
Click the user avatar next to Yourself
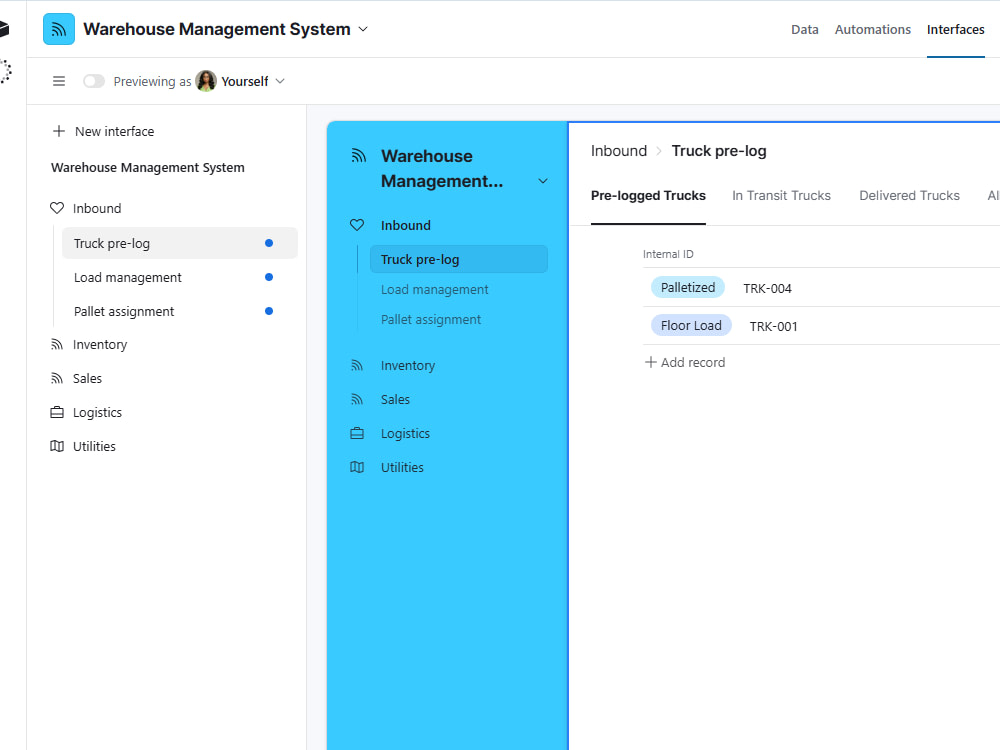[206, 81]
